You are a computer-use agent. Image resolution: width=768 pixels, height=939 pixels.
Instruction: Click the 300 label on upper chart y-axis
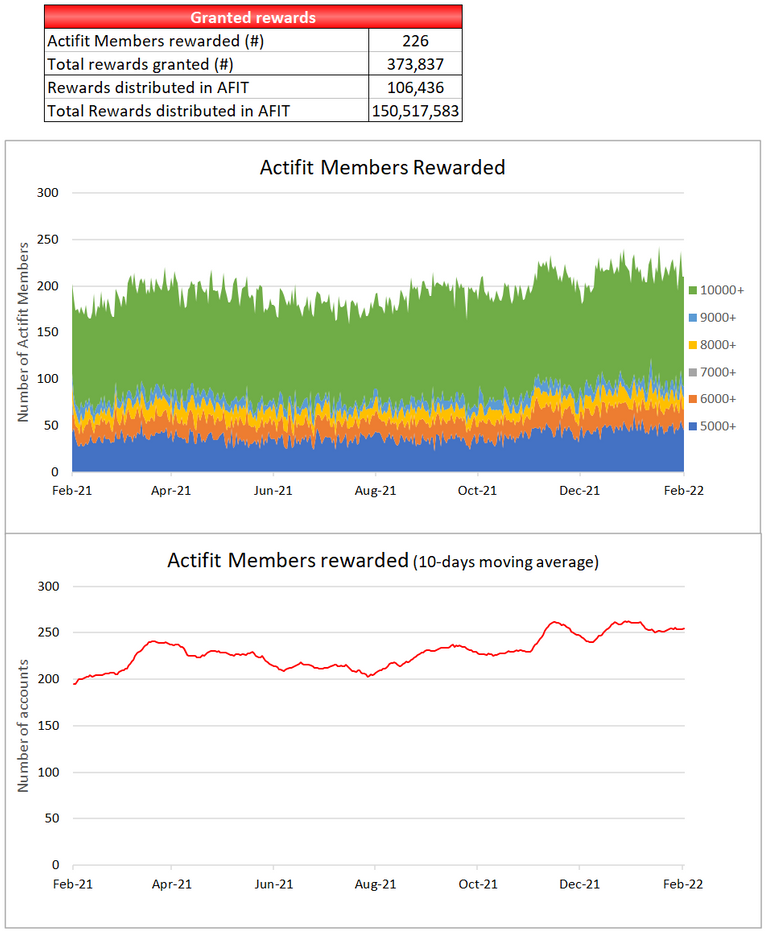click(48, 193)
